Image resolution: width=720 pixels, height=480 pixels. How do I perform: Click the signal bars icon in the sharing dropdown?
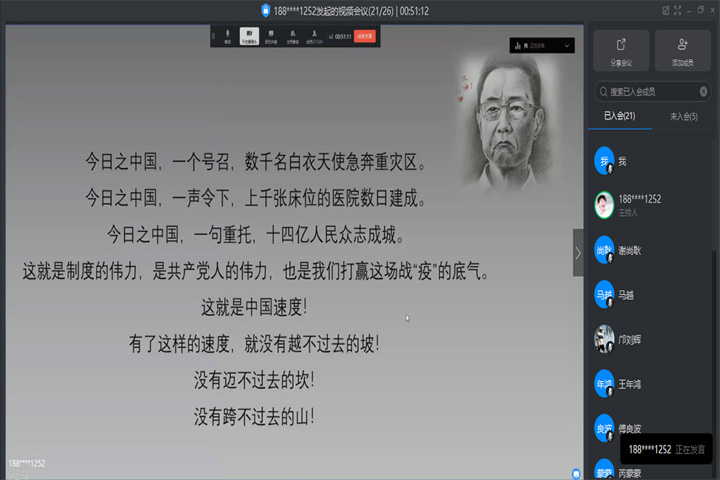point(518,45)
